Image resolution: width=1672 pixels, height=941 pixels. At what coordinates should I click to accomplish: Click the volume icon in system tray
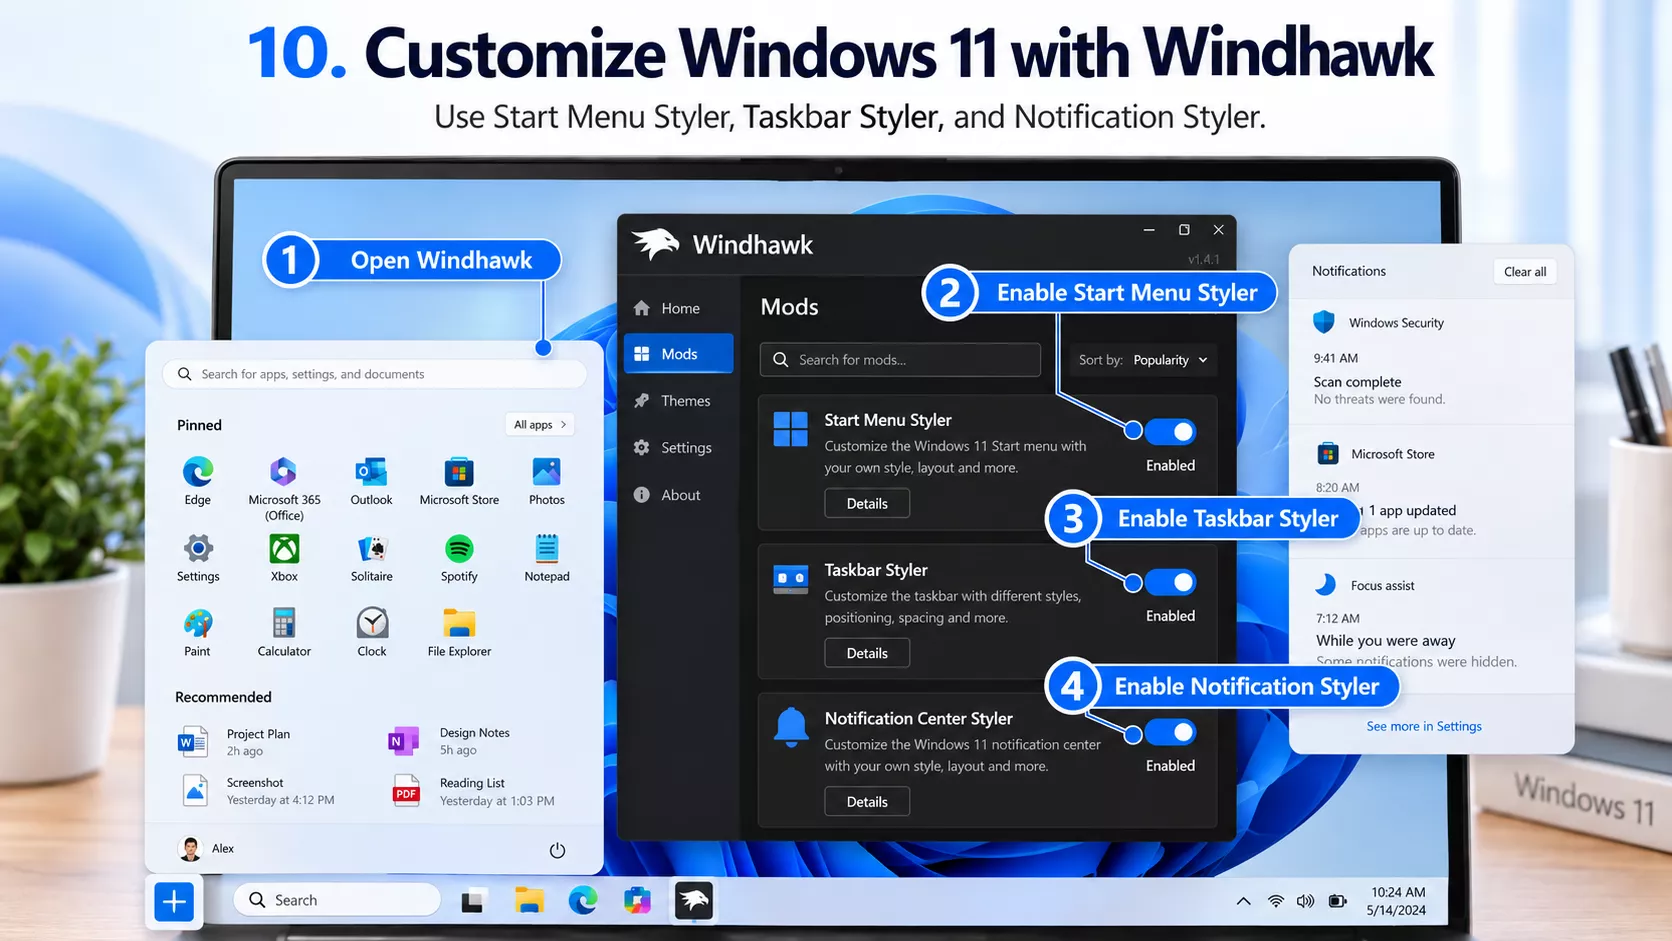click(x=1305, y=901)
